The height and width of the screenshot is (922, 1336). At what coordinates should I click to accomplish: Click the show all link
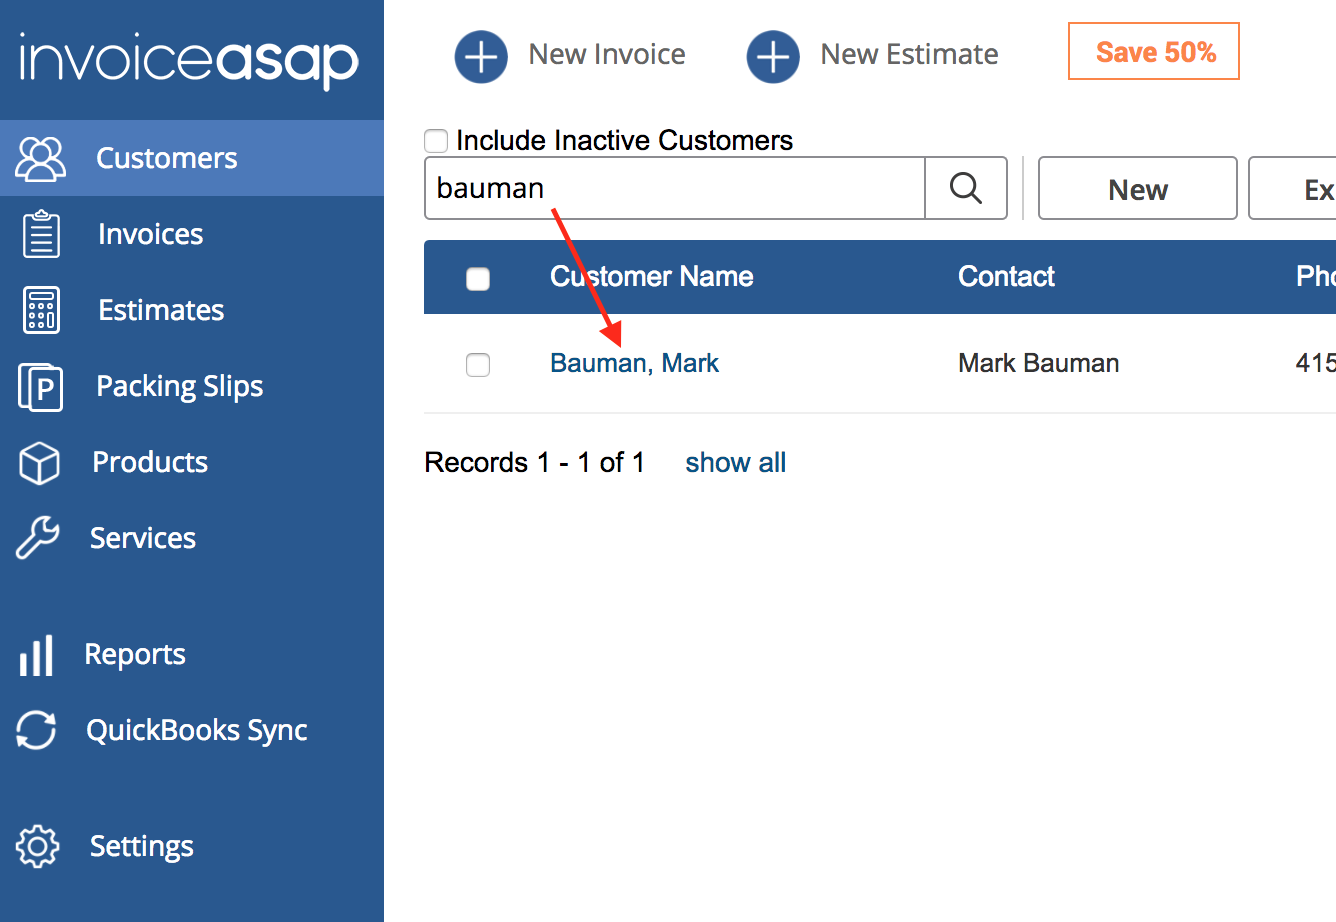(x=735, y=463)
